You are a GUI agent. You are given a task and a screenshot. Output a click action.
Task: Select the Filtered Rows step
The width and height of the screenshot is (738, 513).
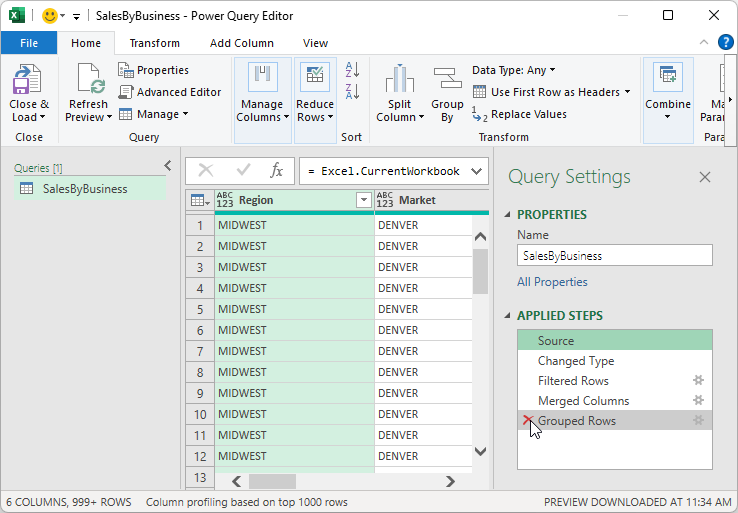coord(615,380)
